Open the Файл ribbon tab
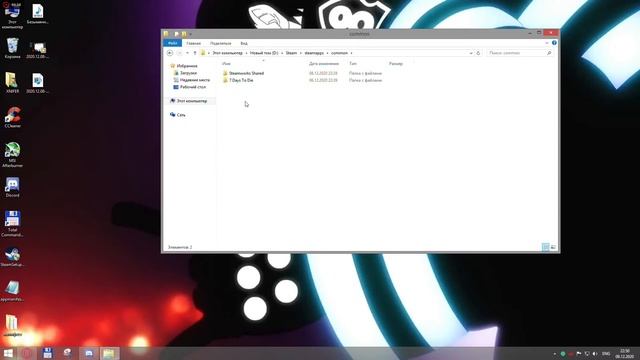This screenshot has width=640, height=360. 172,43
